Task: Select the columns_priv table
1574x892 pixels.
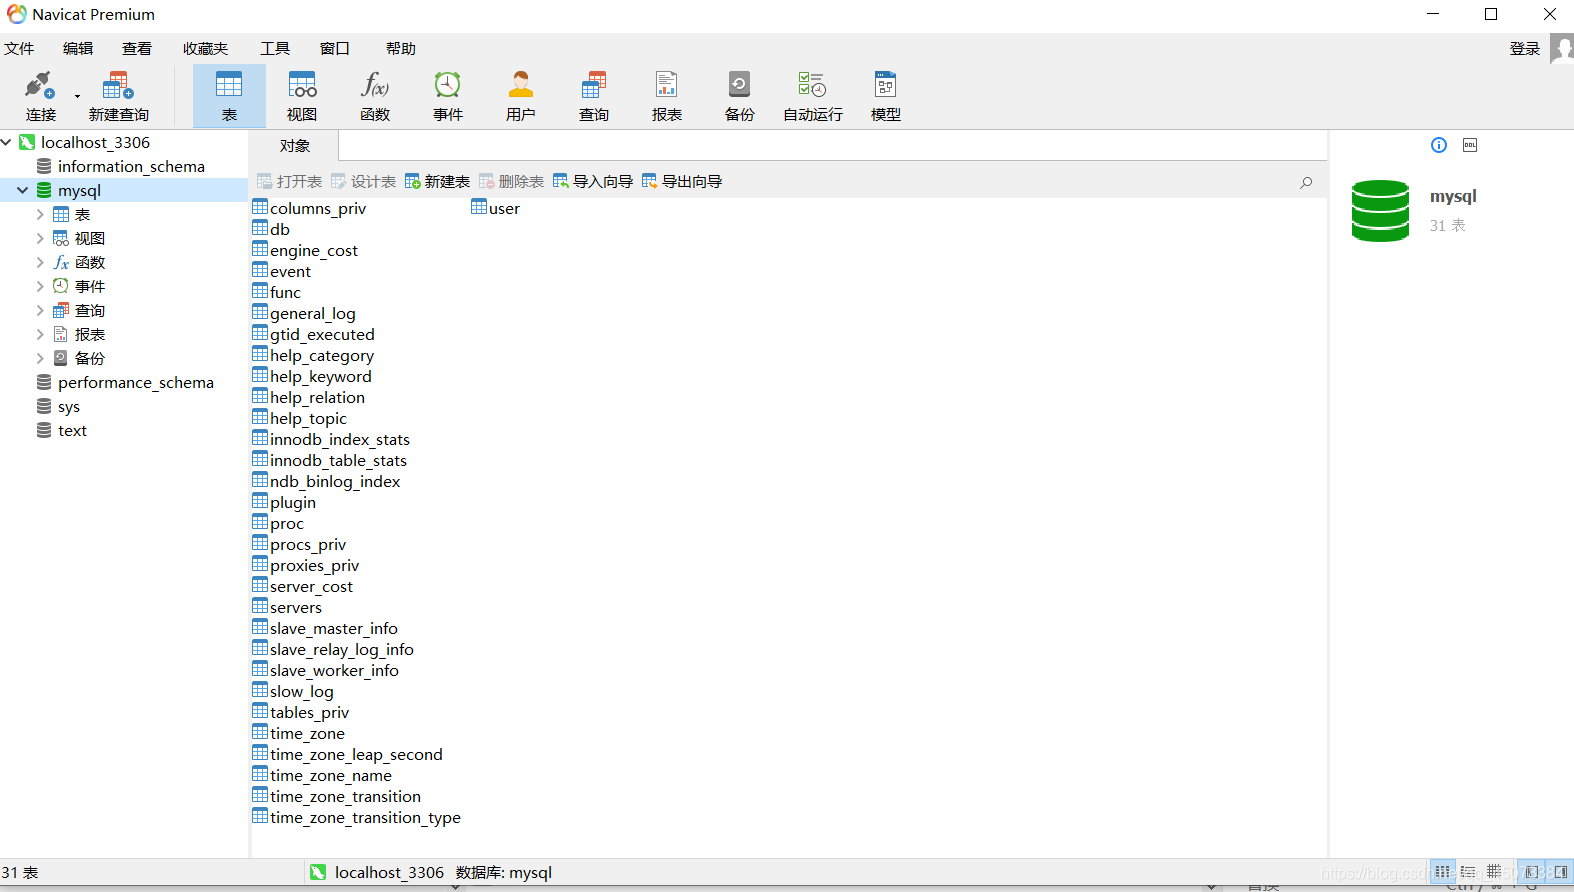Action: click(310, 208)
